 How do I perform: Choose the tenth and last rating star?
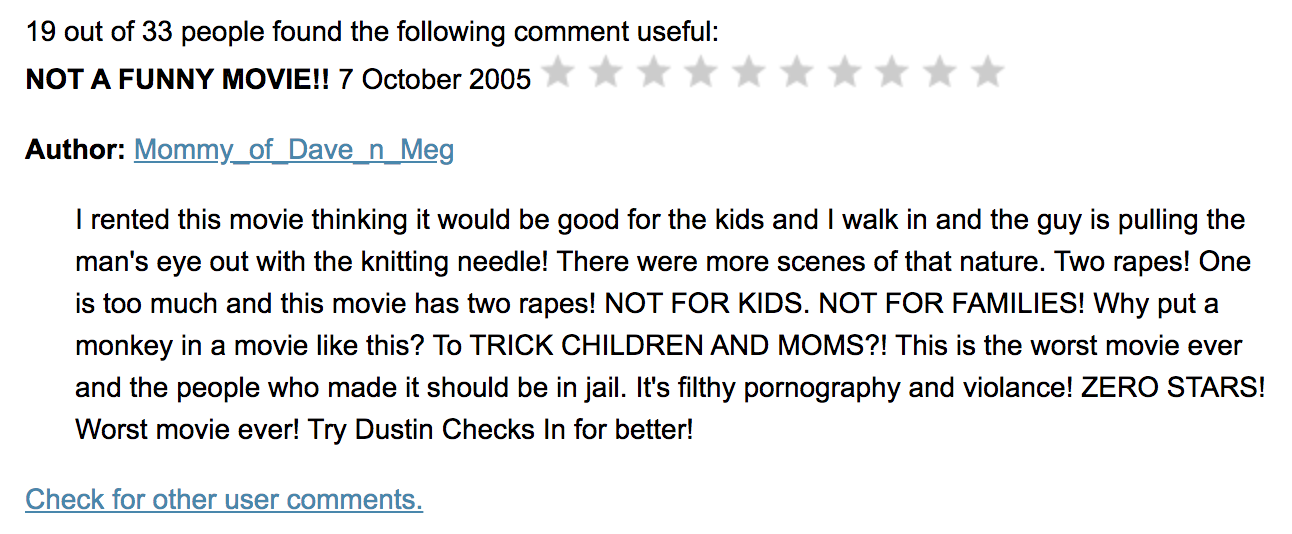pyautogui.click(x=988, y=72)
